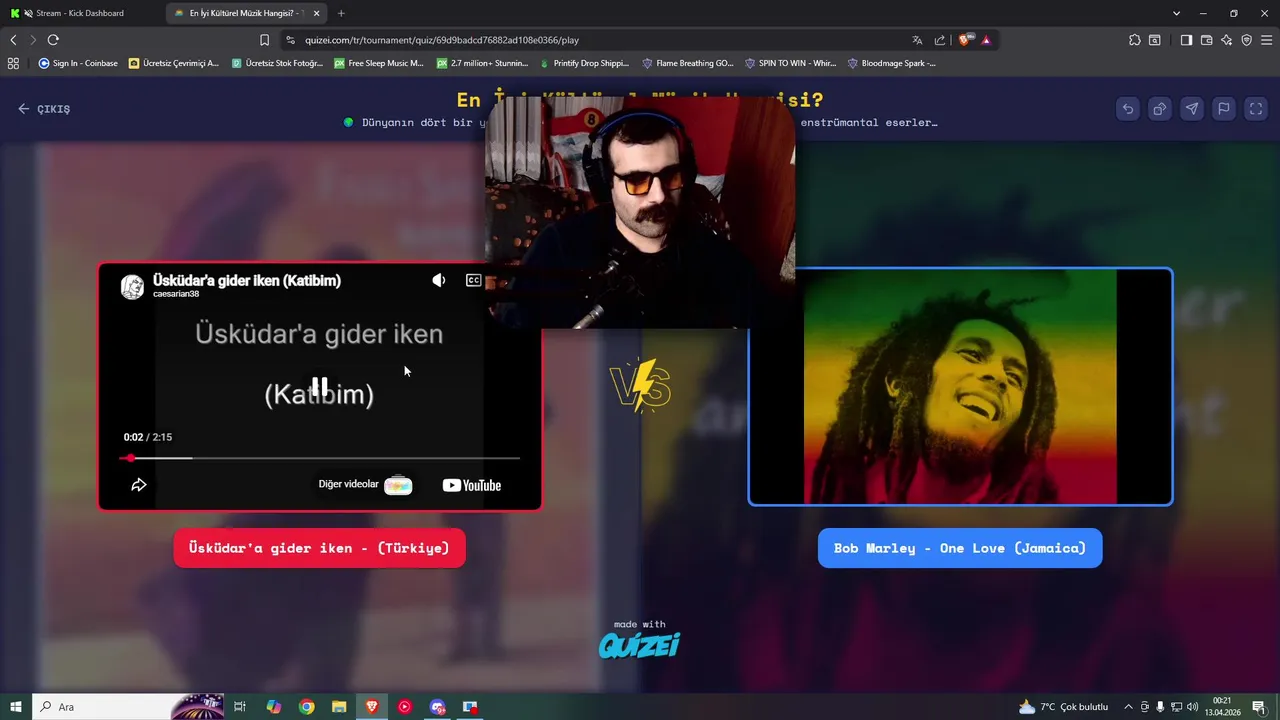The image size is (1280, 720).
Task: Seek along the YouTube progress bar
Action: pos(320,458)
